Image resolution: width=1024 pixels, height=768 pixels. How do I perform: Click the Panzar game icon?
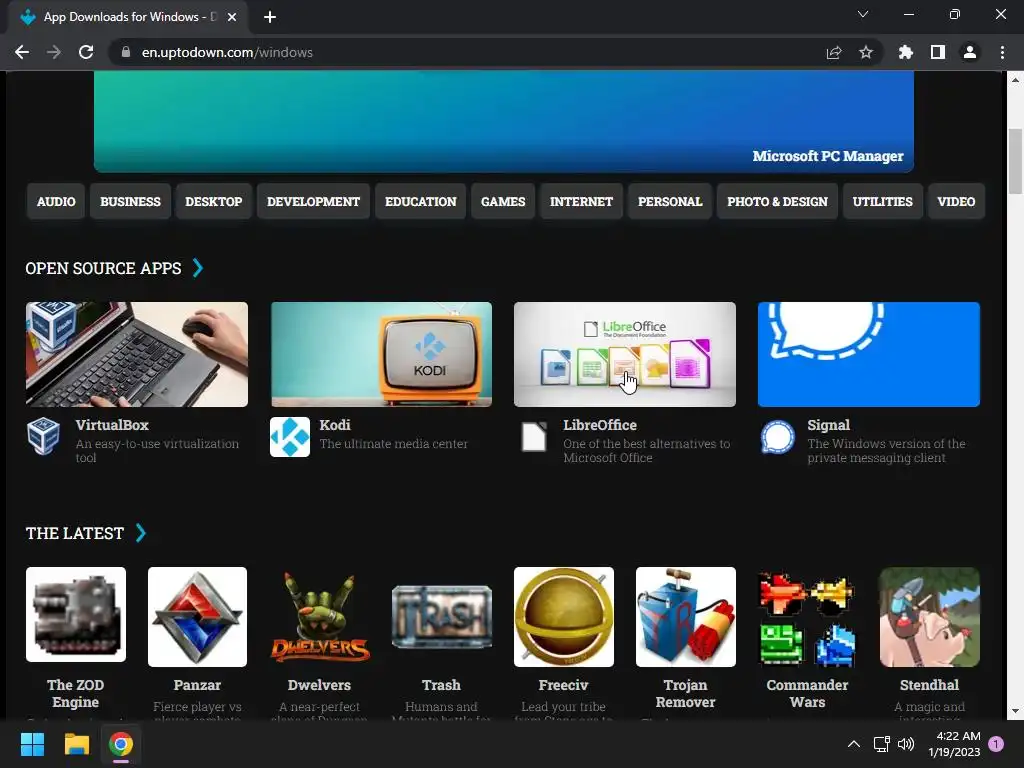point(197,616)
